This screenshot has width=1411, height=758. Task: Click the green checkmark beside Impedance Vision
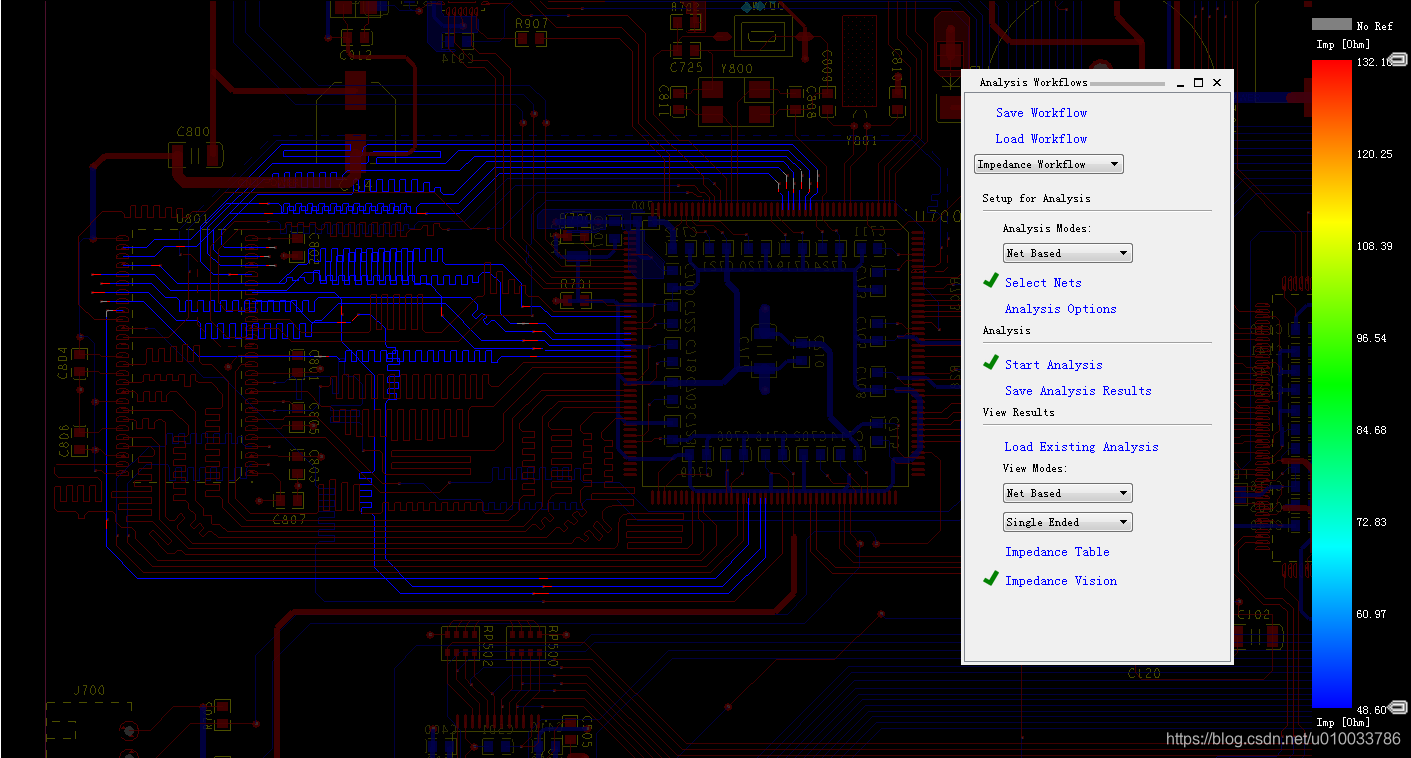pyautogui.click(x=991, y=579)
